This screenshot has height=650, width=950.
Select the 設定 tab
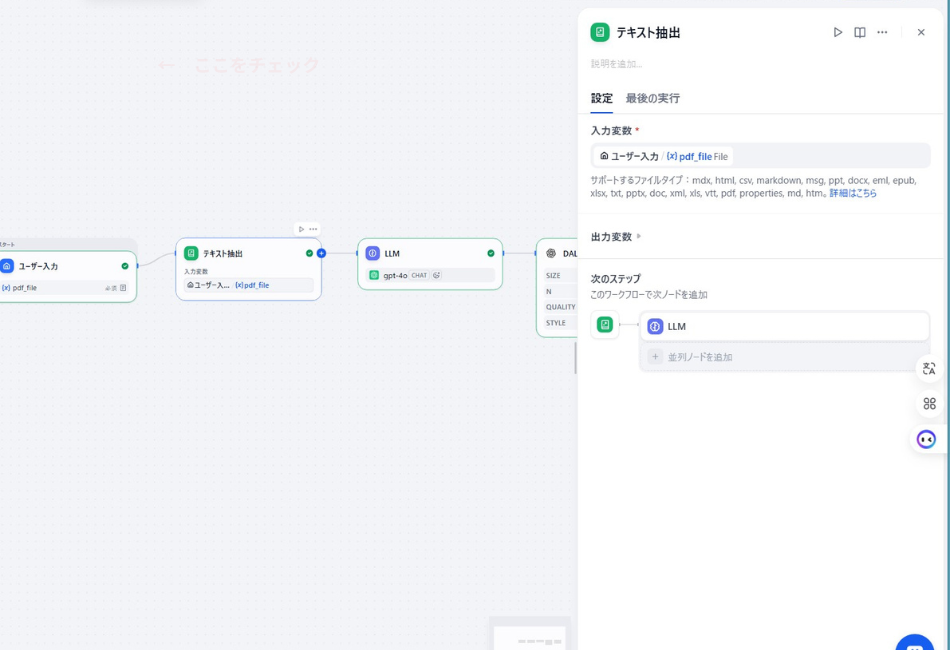coord(602,98)
